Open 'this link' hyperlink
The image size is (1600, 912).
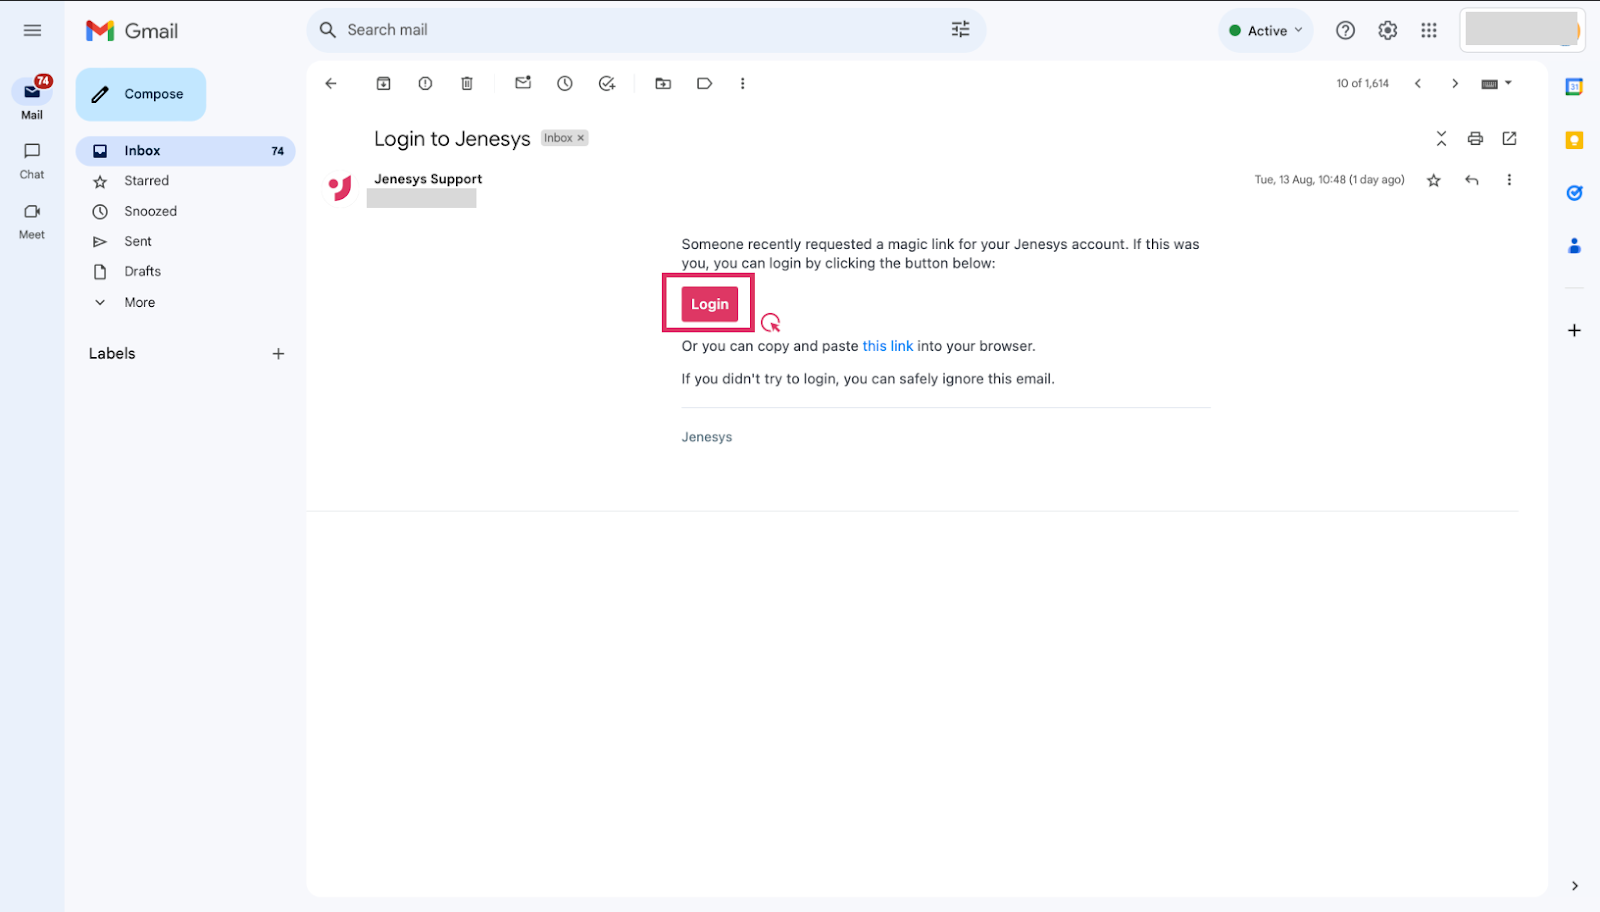(x=887, y=346)
